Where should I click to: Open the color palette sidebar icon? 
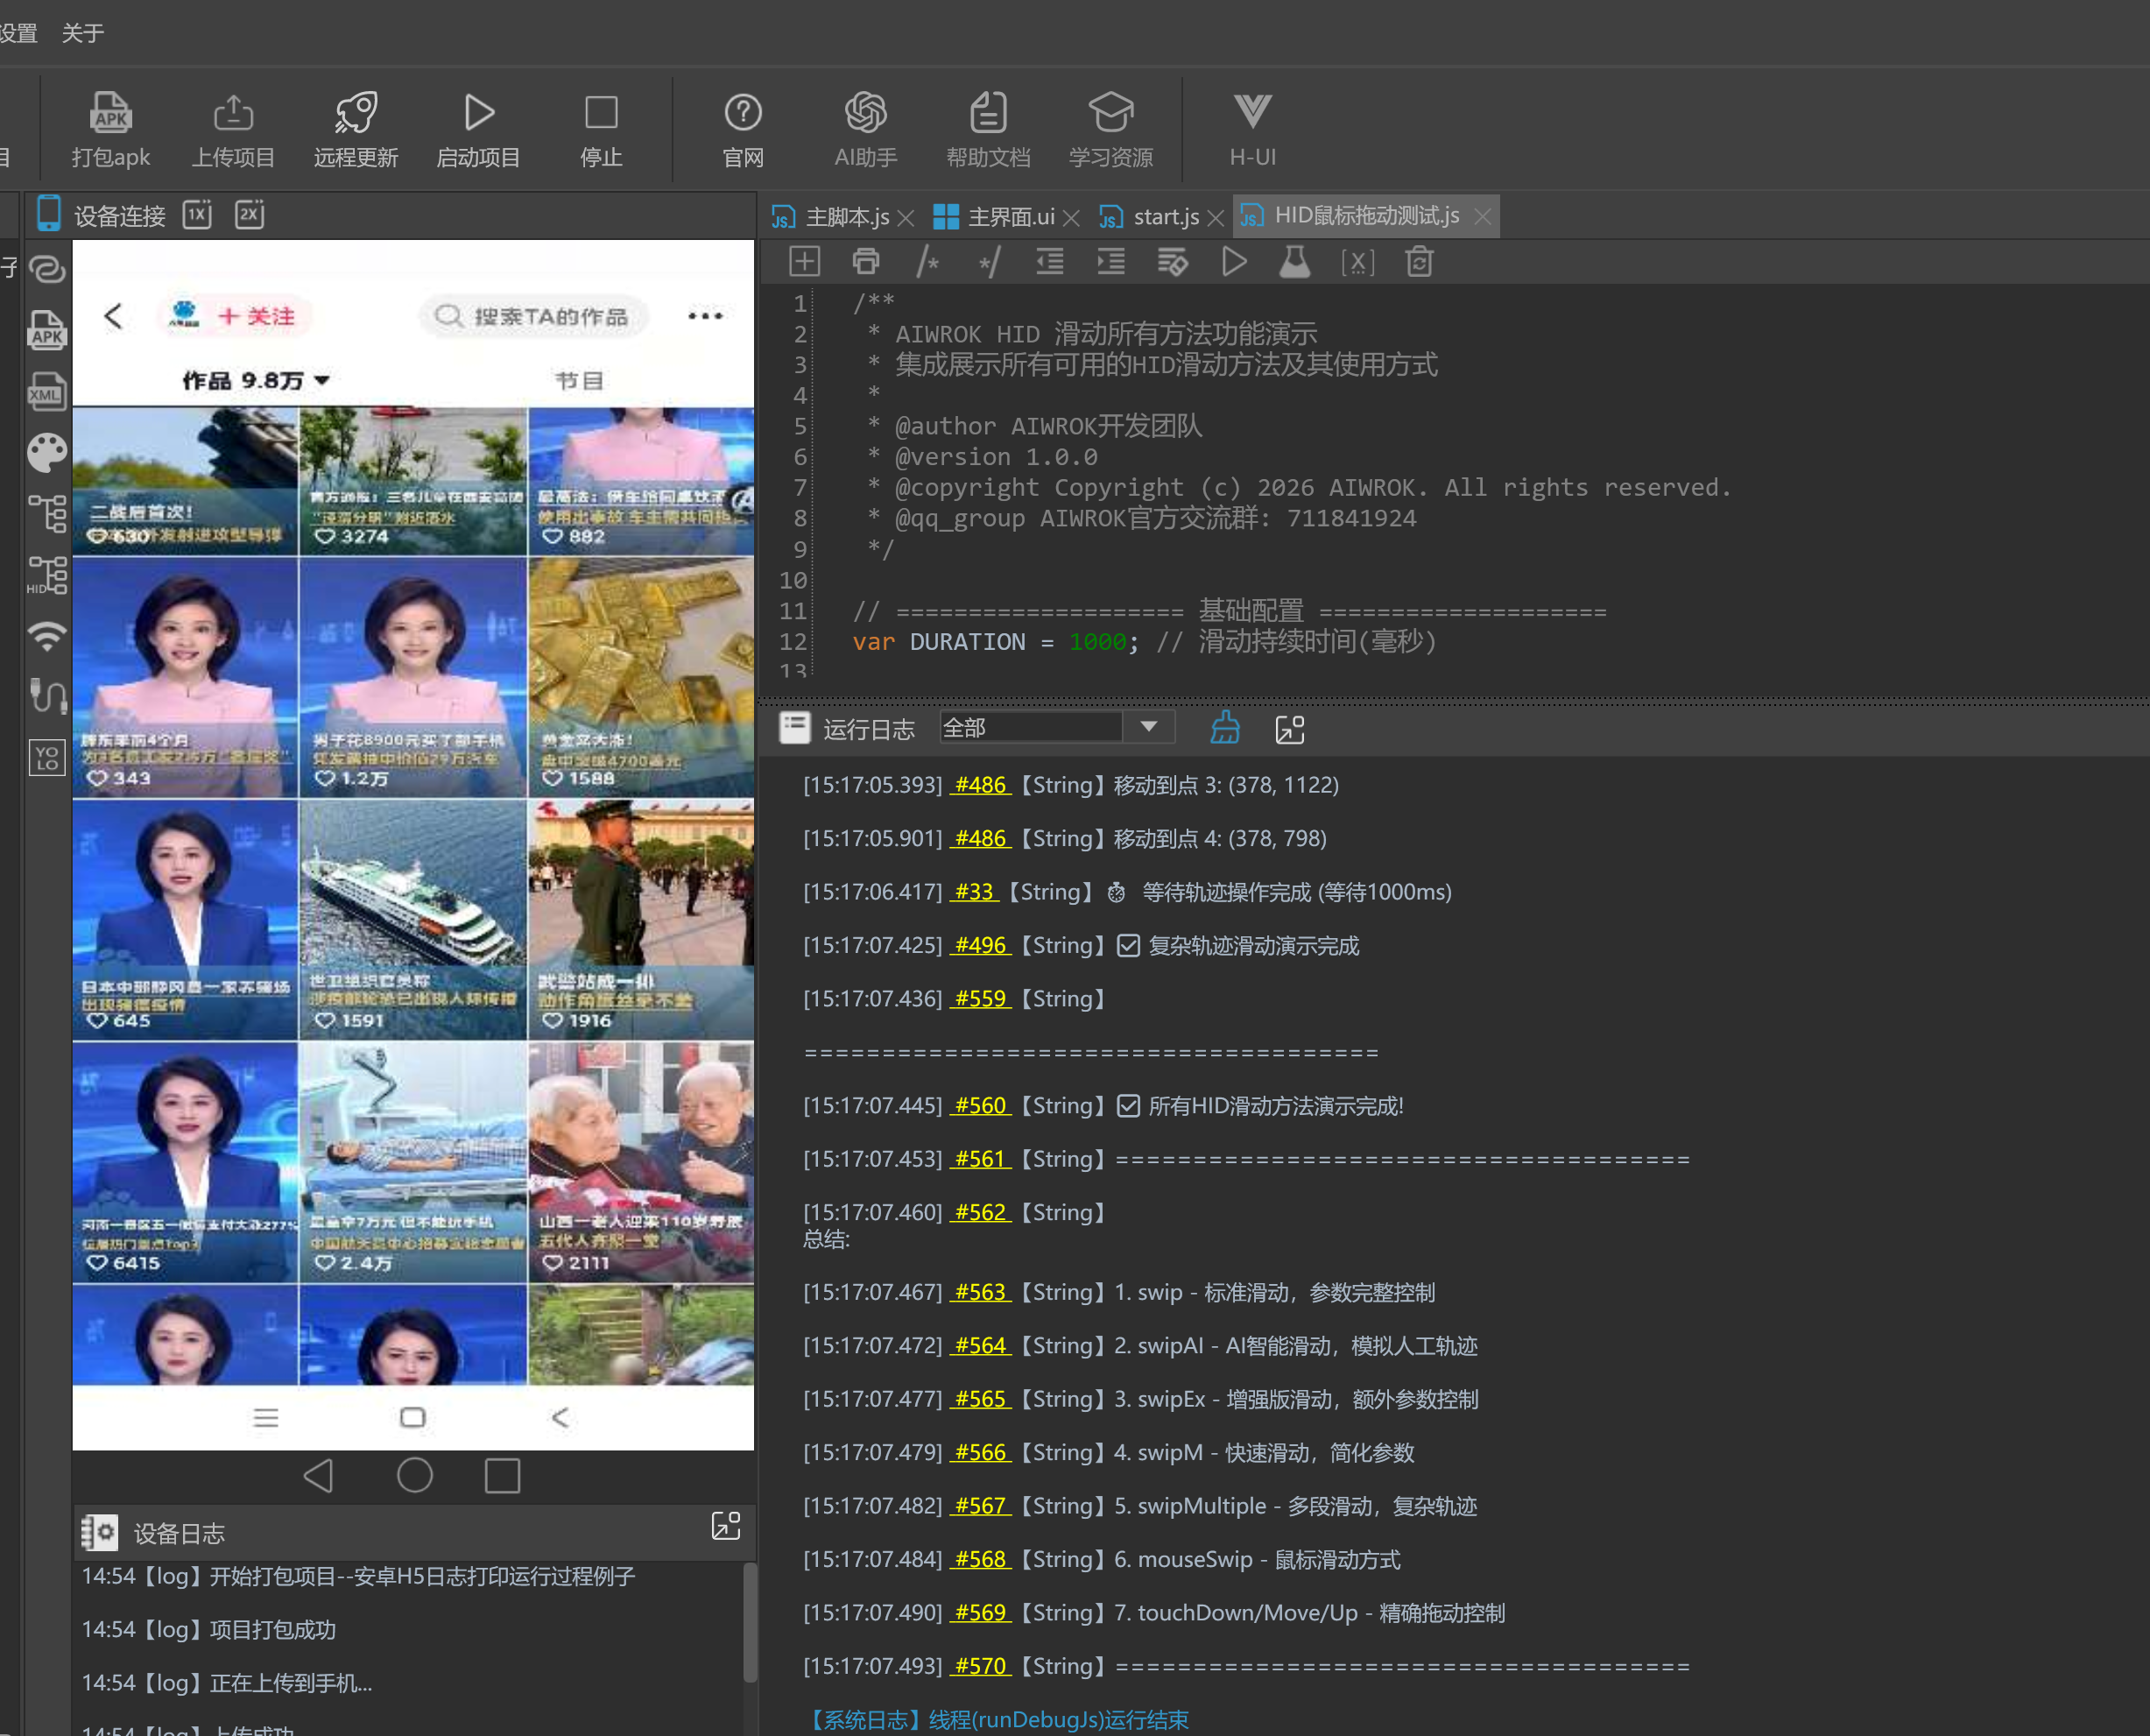coord(47,453)
